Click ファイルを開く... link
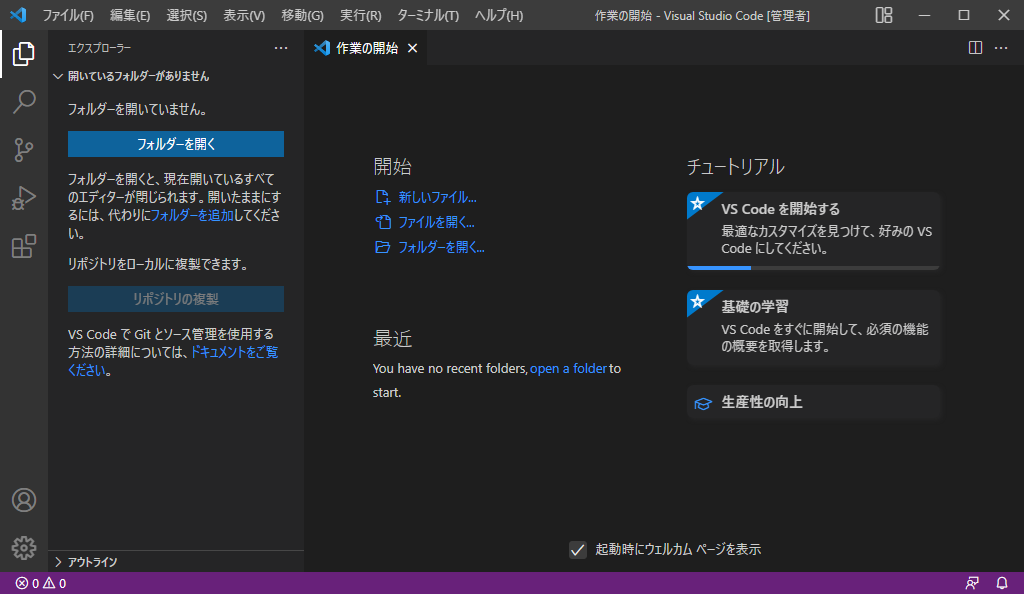This screenshot has width=1024, height=594. [424, 222]
